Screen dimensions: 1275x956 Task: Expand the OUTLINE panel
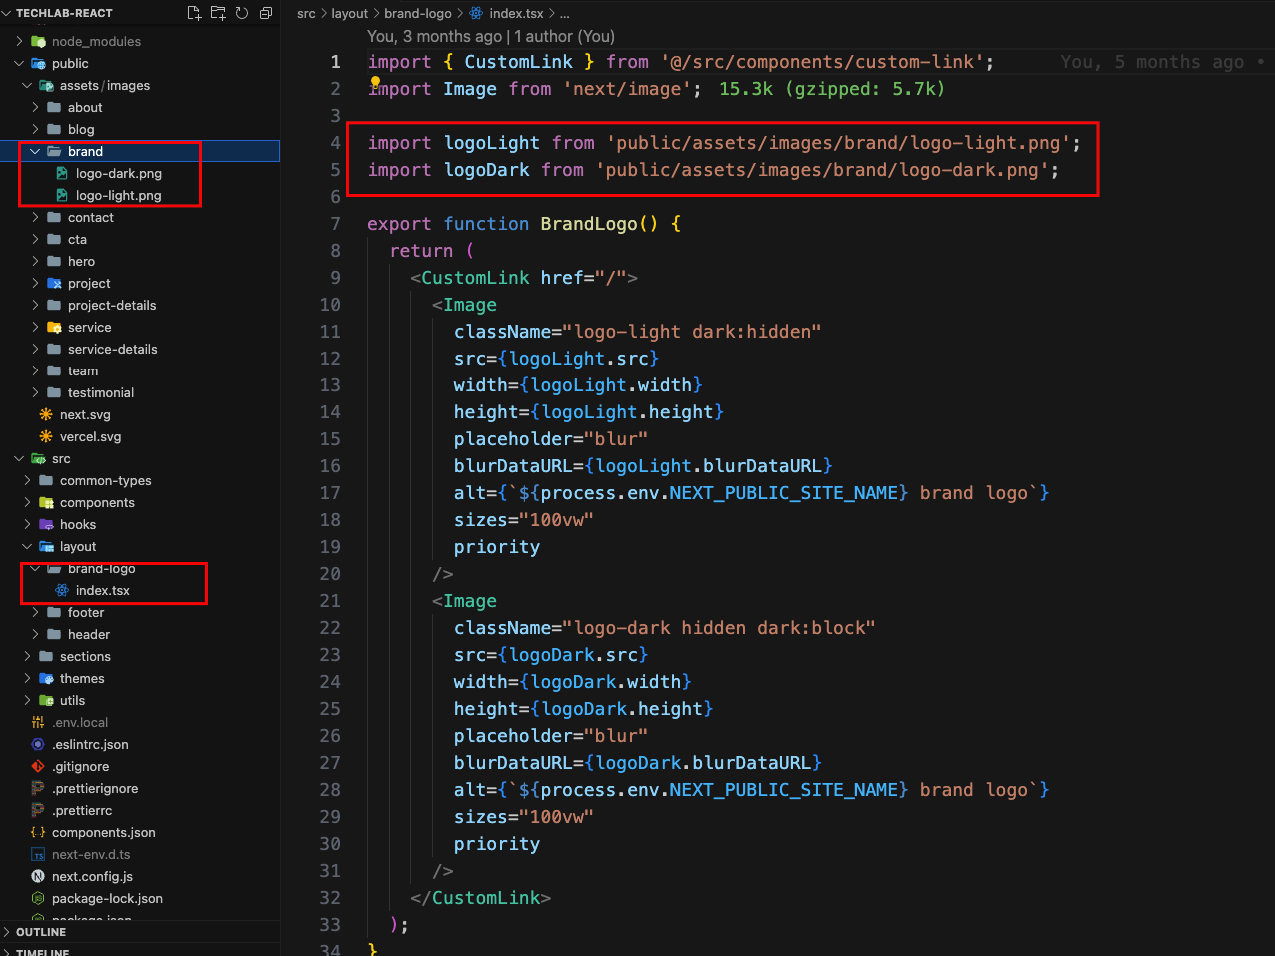(41, 932)
